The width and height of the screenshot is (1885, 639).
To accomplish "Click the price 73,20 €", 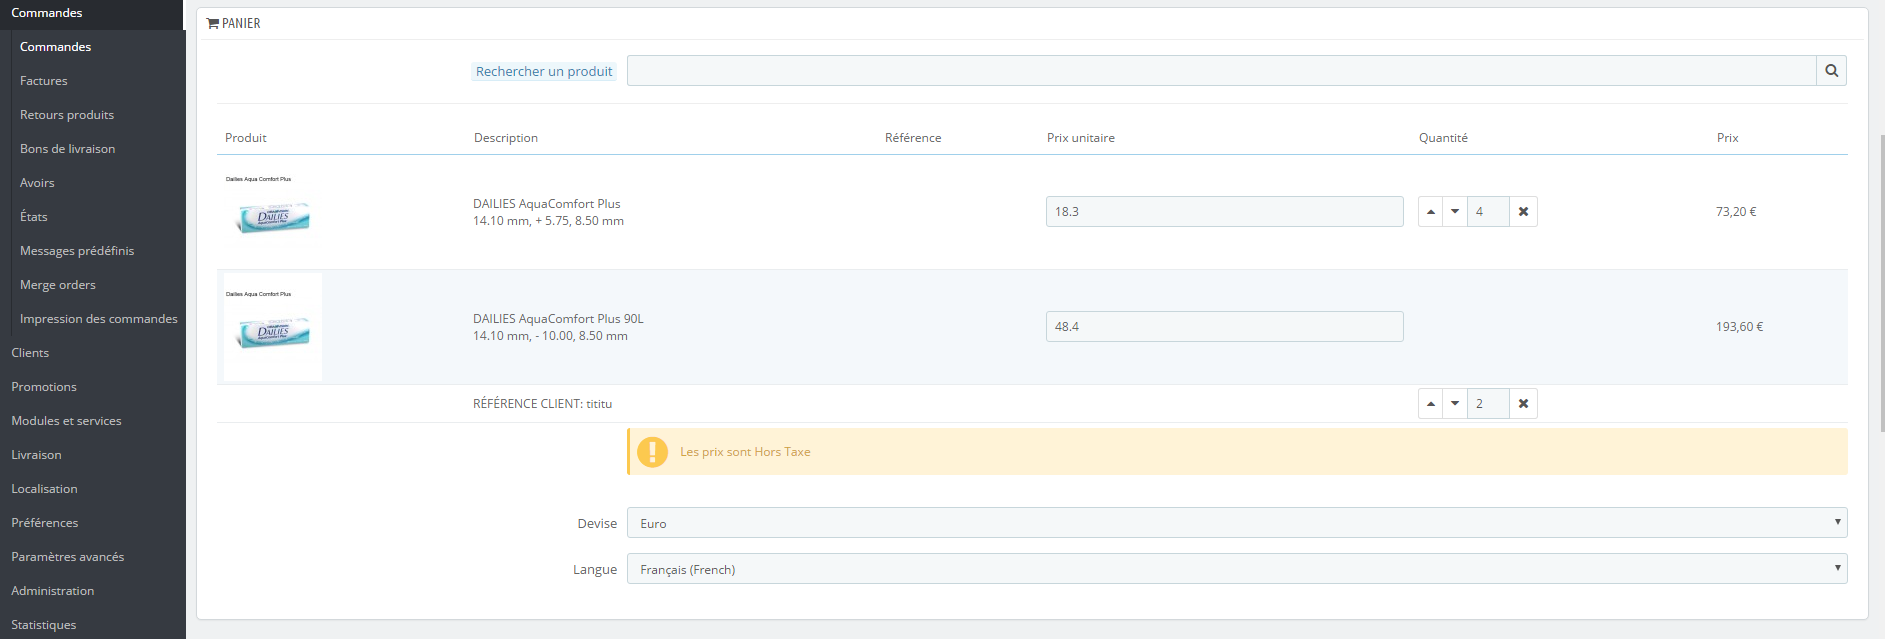I will 1736,212.
